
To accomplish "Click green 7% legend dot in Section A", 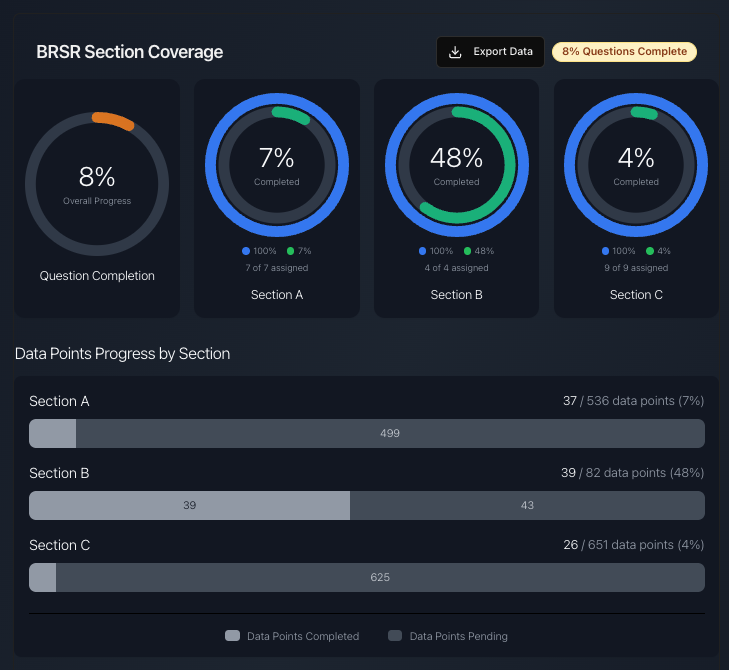I will pyautogui.click(x=291, y=251).
